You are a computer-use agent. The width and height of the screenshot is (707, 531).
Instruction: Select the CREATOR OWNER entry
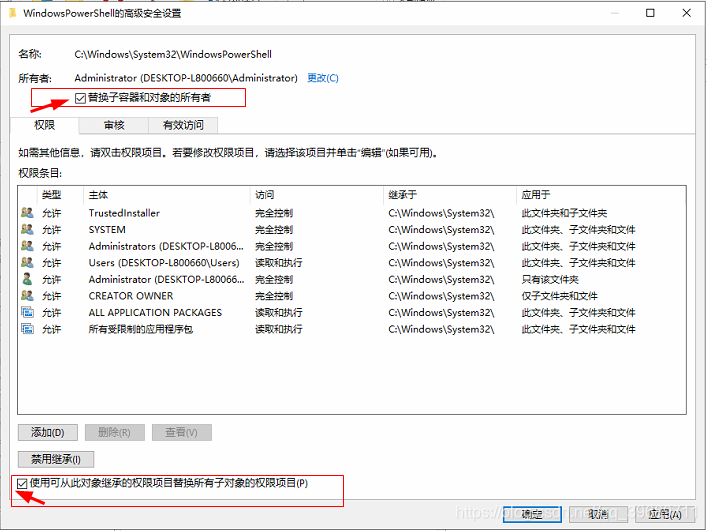click(131, 296)
